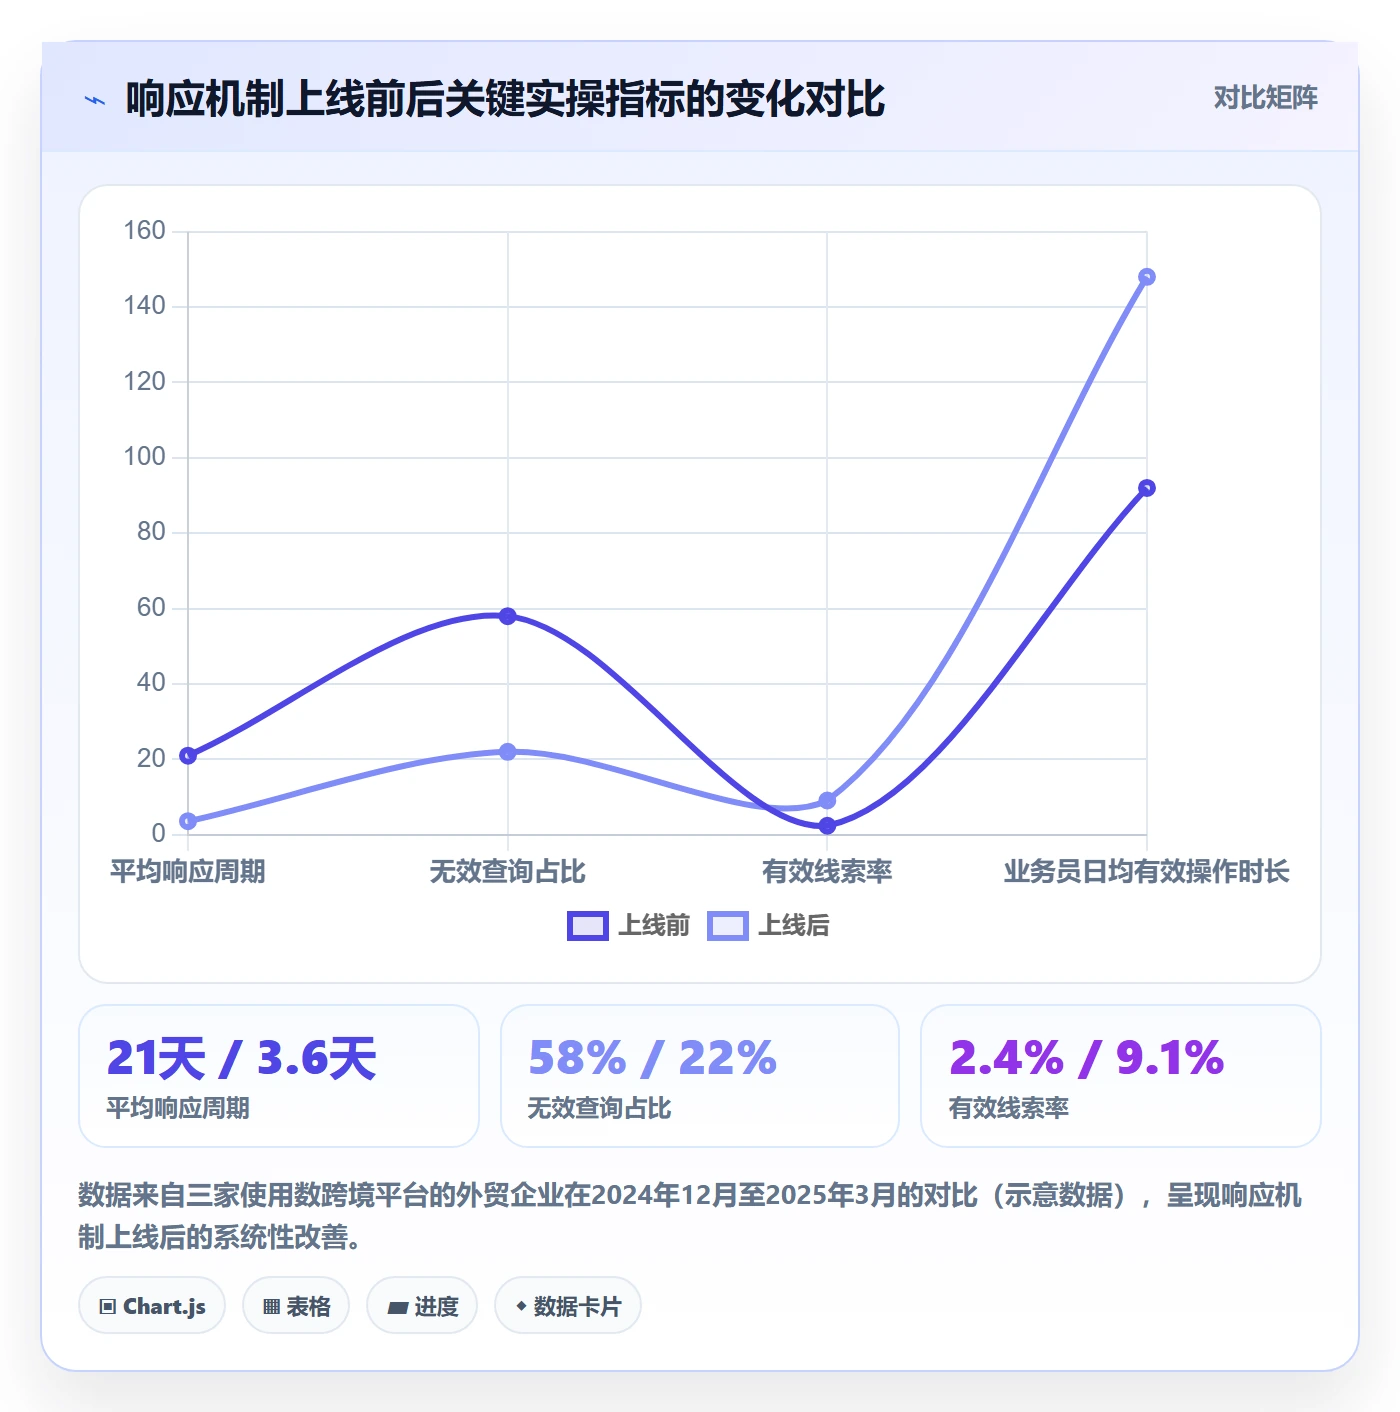
Task: Select the 数据卡片 chip
Action: (x=568, y=1305)
